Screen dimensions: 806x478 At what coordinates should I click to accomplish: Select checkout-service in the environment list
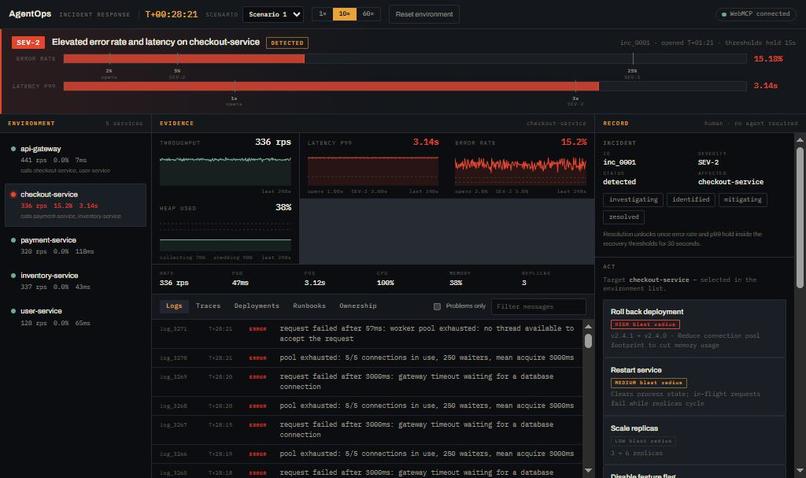(76, 205)
